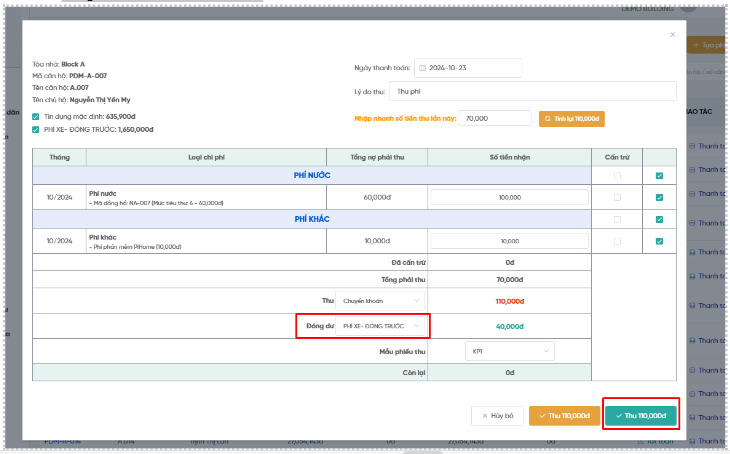Click the 'Tổng nợ phải thu' column header
The height and width of the screenshot is (454, 730).
377,157
